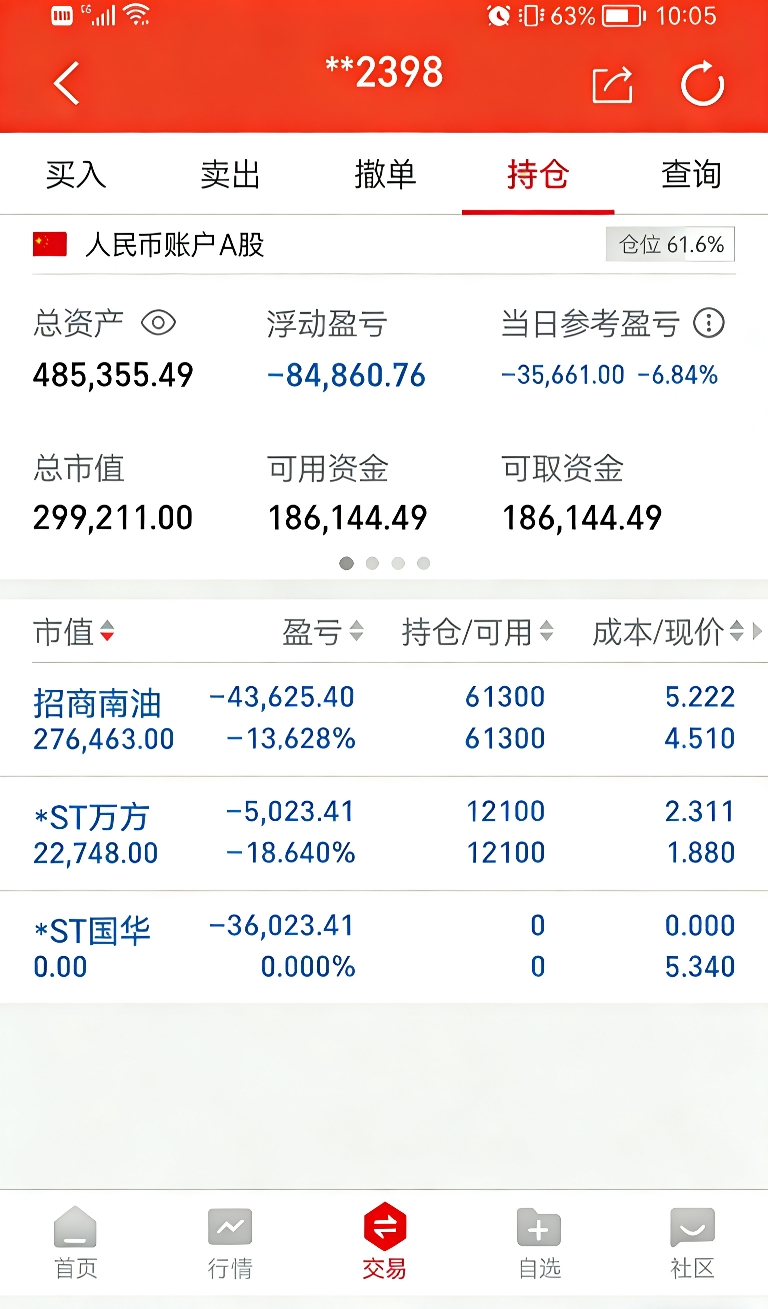The height and width of the screenshot is (1309, 768).
Task: Refresh holdings with the circular arrow icon
Action: [x=702, y=83]
